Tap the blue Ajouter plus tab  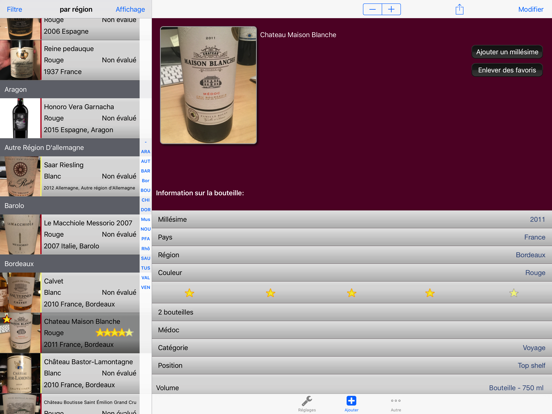351,403
